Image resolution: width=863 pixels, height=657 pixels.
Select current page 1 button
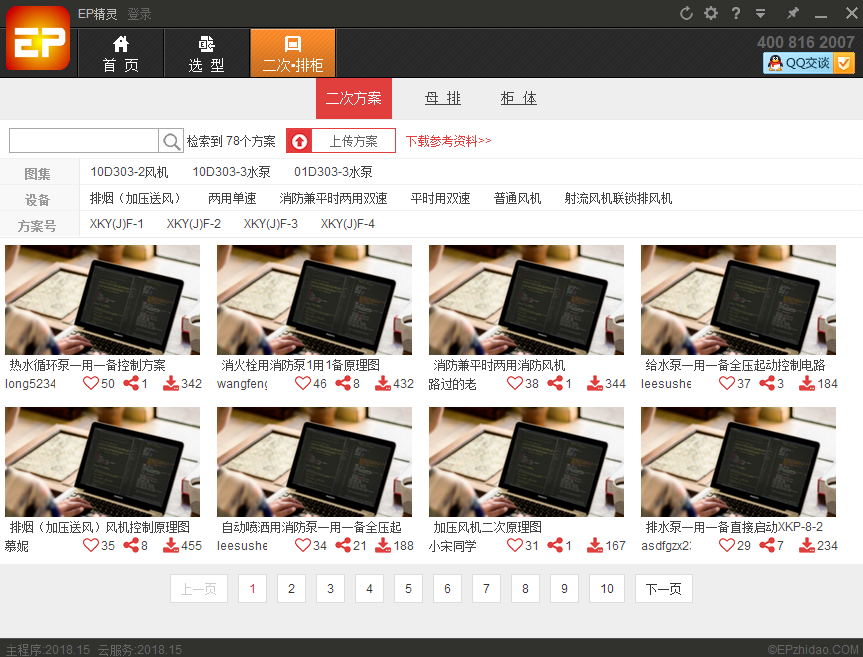pyautogui.click(x=253, y=589)
